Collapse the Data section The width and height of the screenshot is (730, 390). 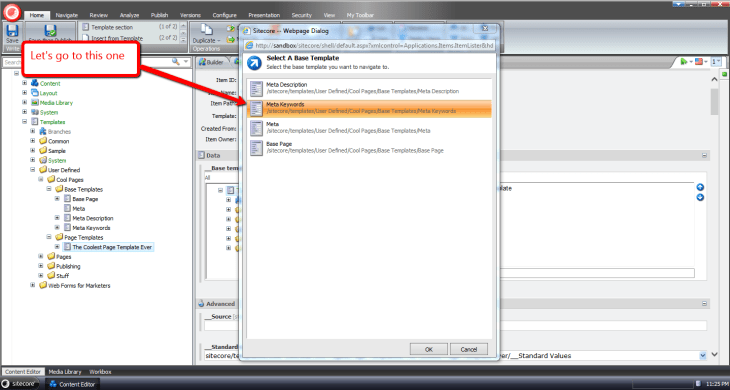(704, 156)
